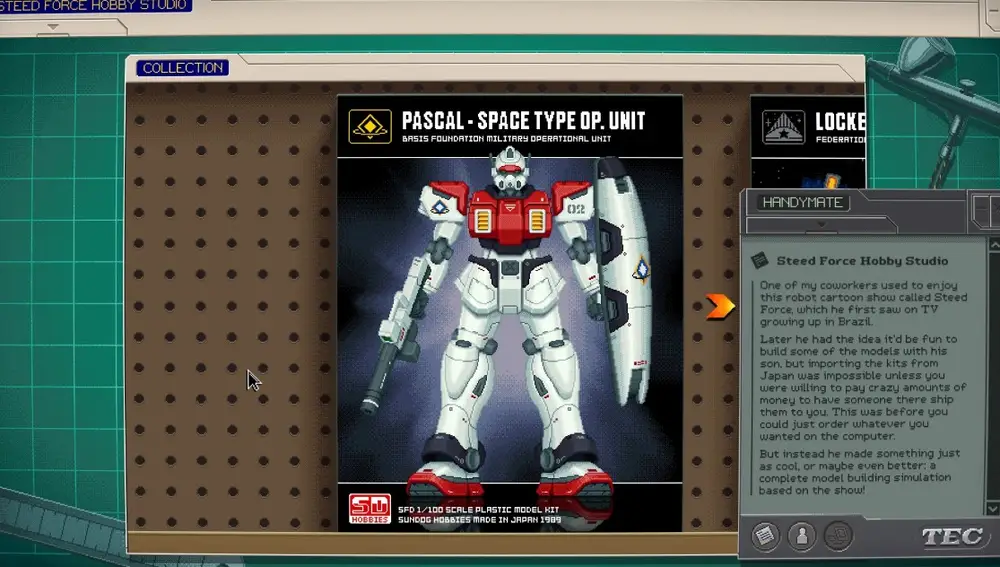This screenshot has width=1000, height=567.
Task: Click the Basis Foundation emblem on Pascal box
Action: [370, 126]
